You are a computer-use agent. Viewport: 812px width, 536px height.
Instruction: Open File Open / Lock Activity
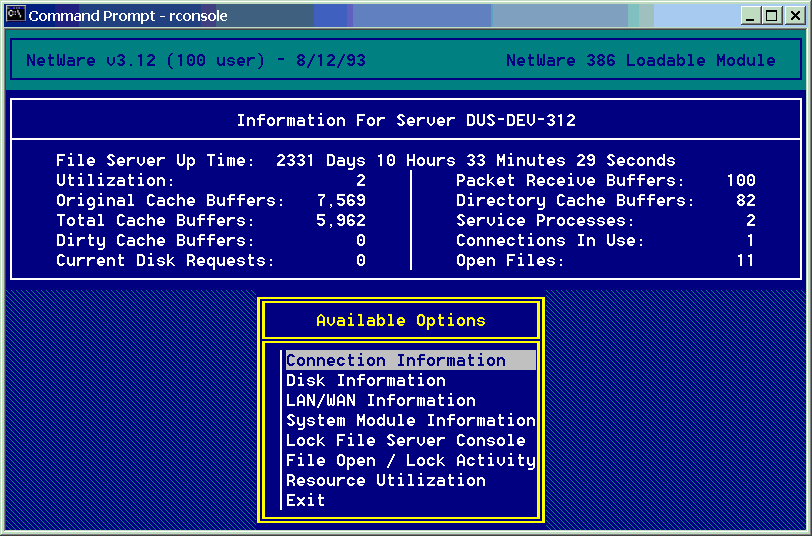tap(411, 460)
